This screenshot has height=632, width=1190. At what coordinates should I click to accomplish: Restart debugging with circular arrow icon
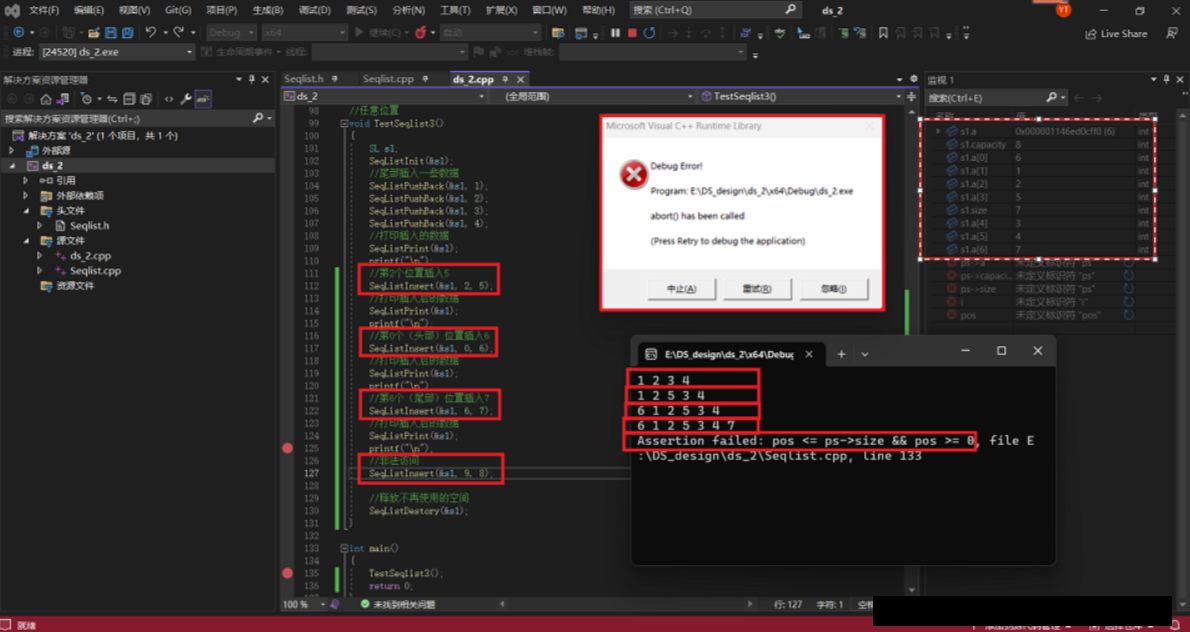point(650,33)
